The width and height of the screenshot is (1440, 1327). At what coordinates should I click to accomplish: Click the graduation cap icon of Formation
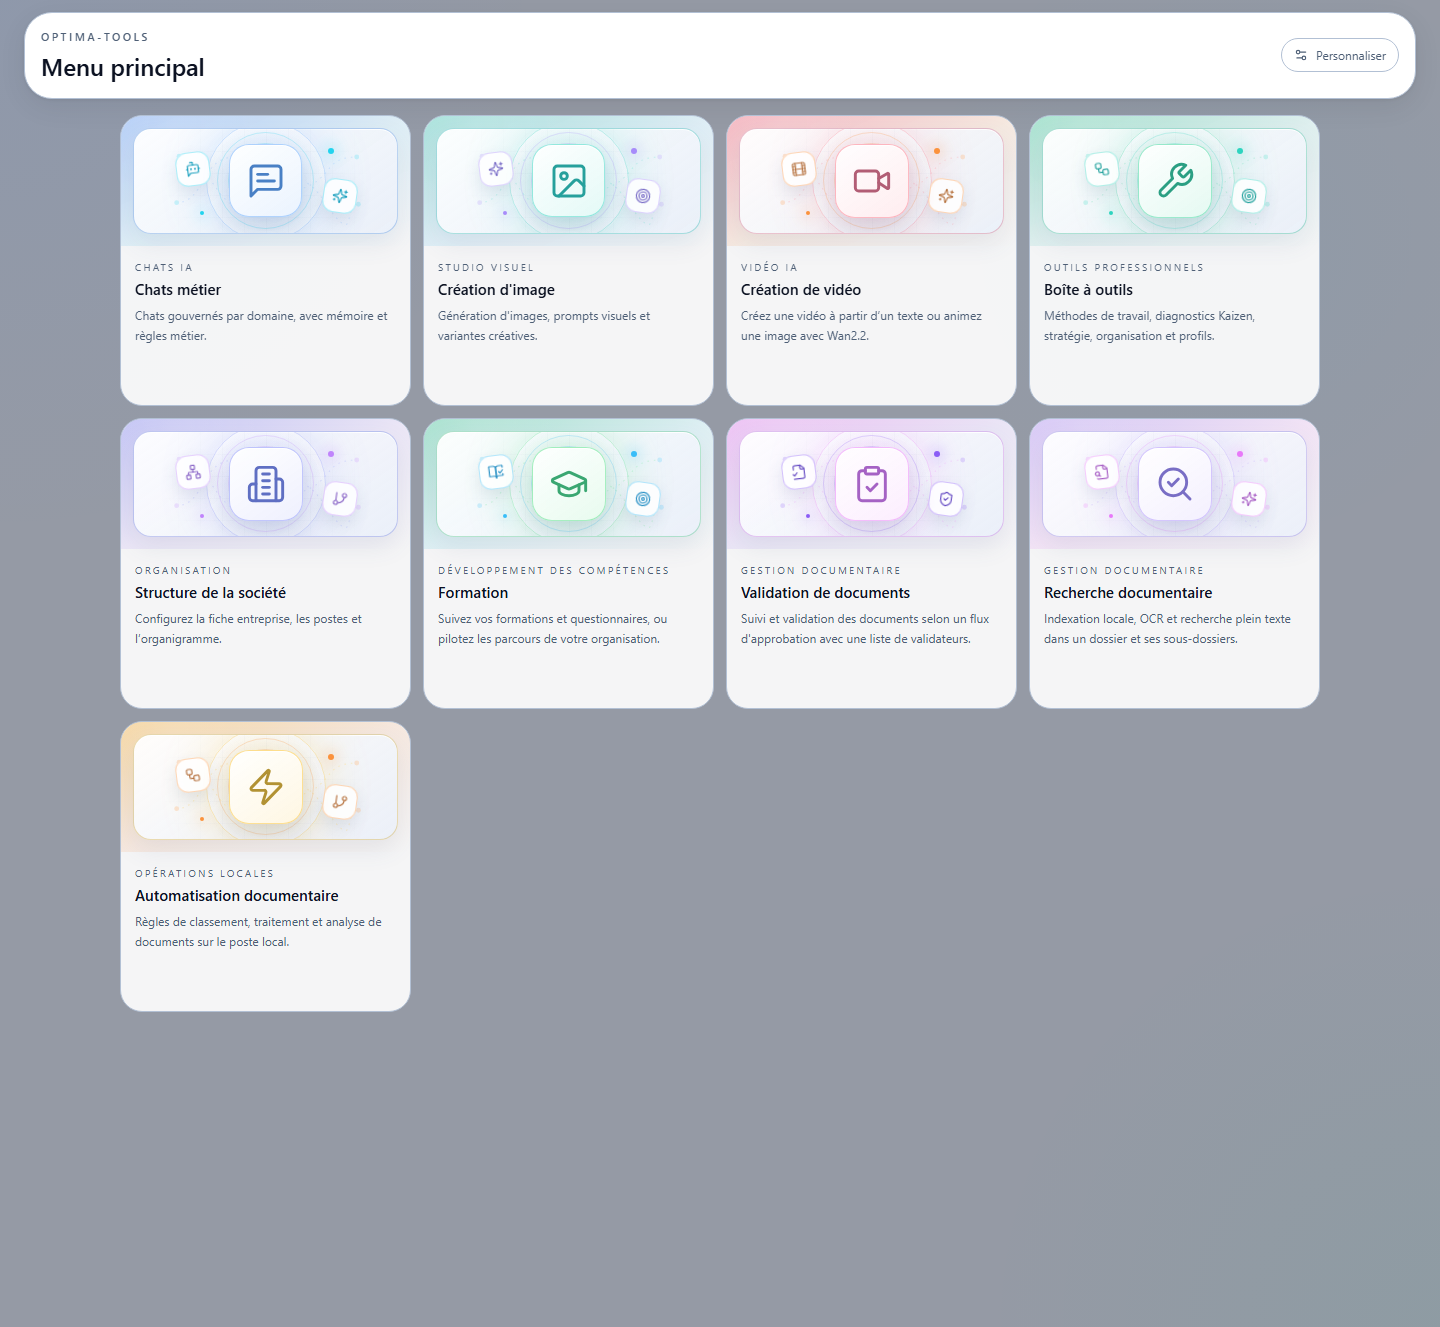(568, 484)
